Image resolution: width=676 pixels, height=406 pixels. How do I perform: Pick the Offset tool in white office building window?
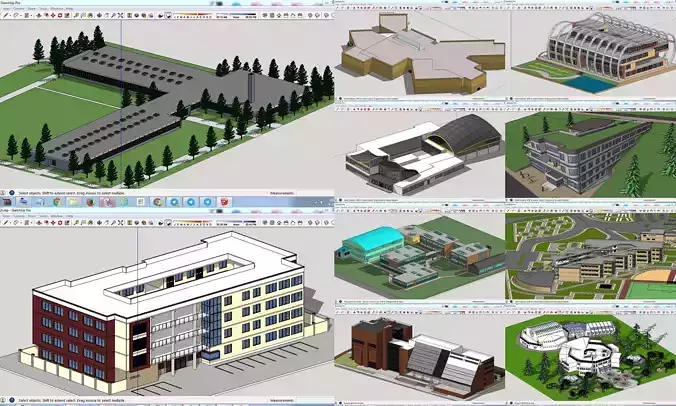pos(46,222)
